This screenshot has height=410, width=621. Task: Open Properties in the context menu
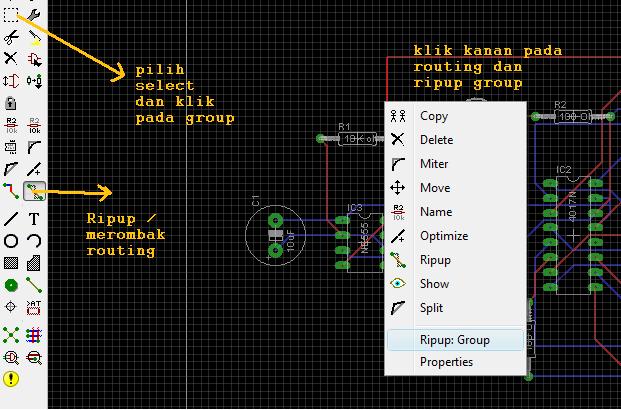446,362
